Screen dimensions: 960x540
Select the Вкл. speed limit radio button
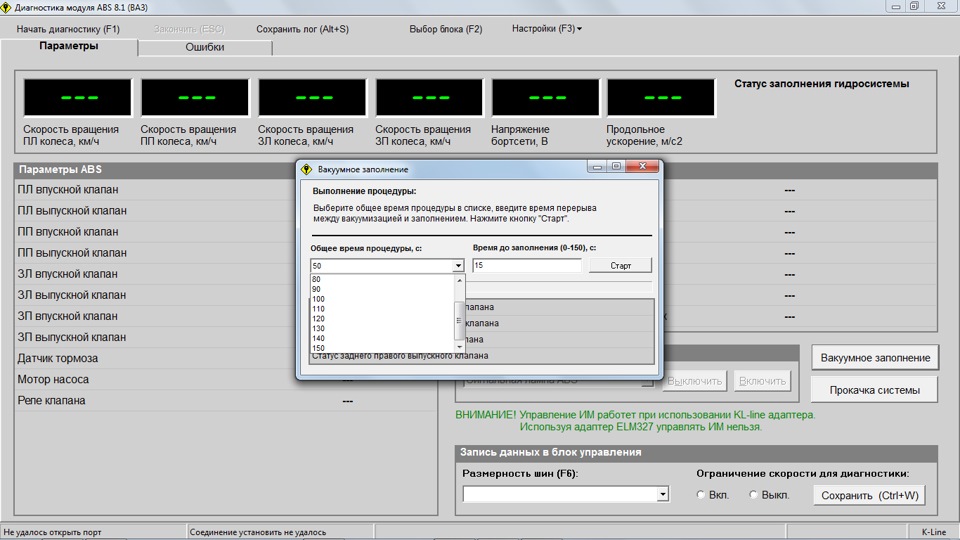click(x=700, y=495)
